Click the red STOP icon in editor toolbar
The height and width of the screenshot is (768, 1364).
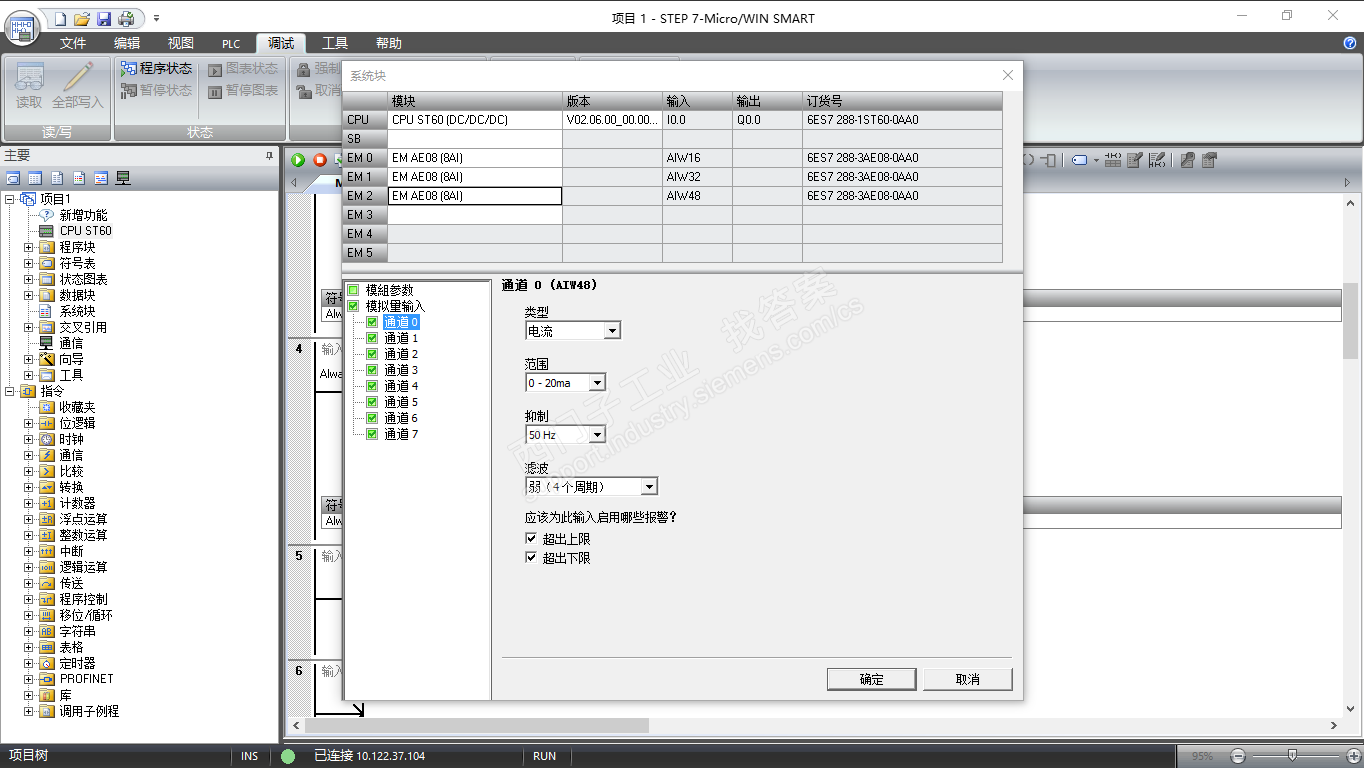pyautogui.click(x=320, y=160)
